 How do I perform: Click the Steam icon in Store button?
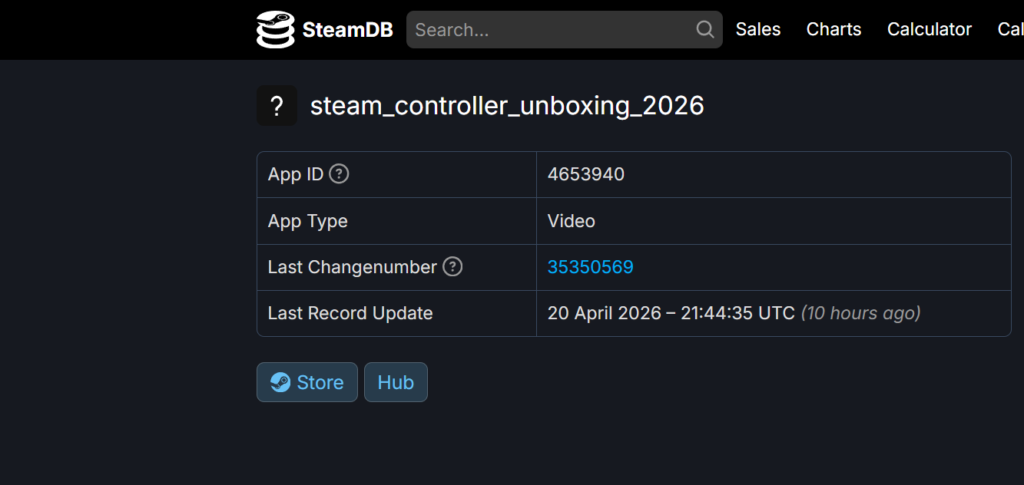(280, 382)
